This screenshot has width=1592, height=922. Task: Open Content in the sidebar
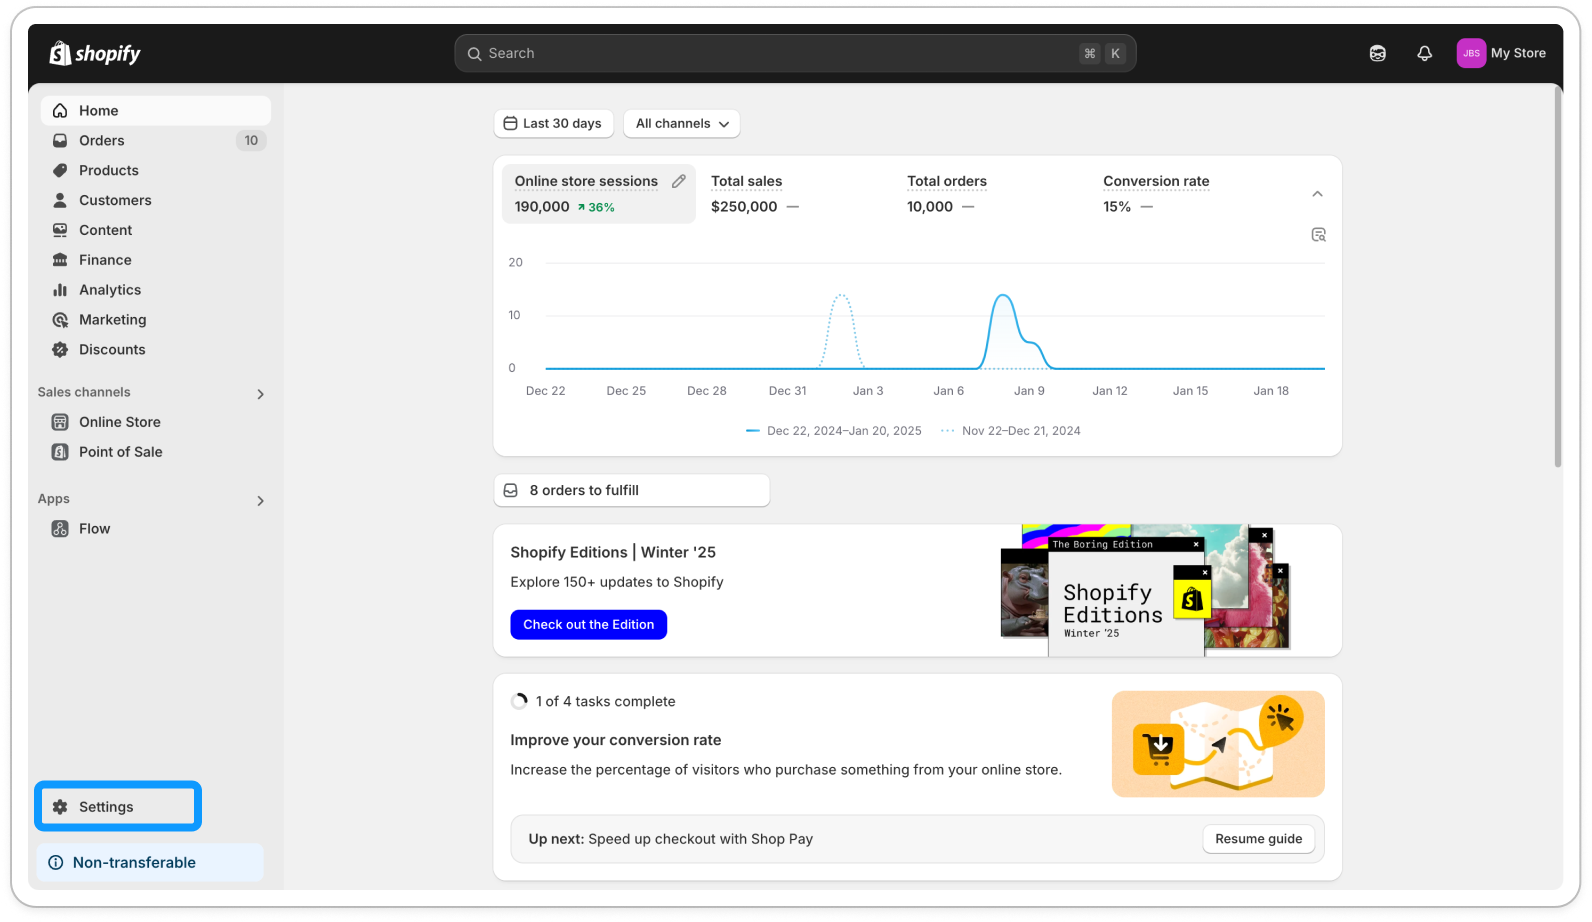(x=156, y=230)
